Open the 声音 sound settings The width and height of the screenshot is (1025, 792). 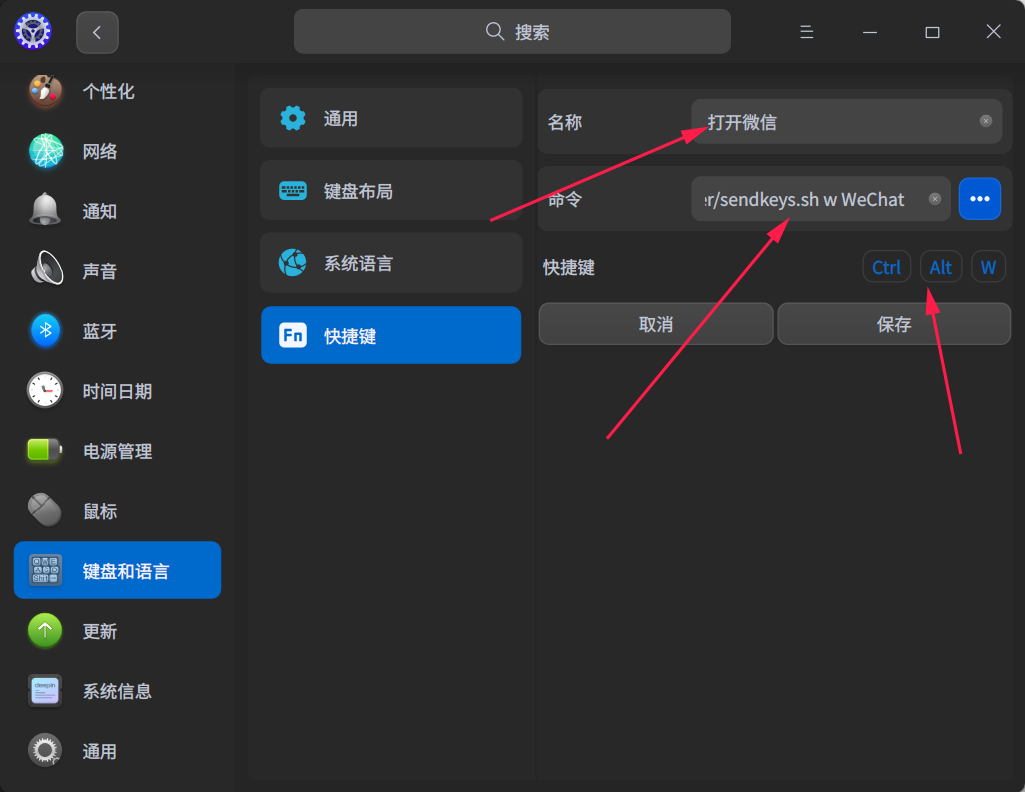click(117, 271)
